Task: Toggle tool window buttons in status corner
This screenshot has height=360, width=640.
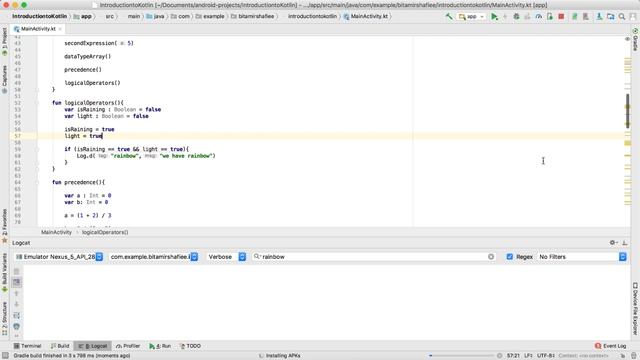Action: tap(5, 356)
